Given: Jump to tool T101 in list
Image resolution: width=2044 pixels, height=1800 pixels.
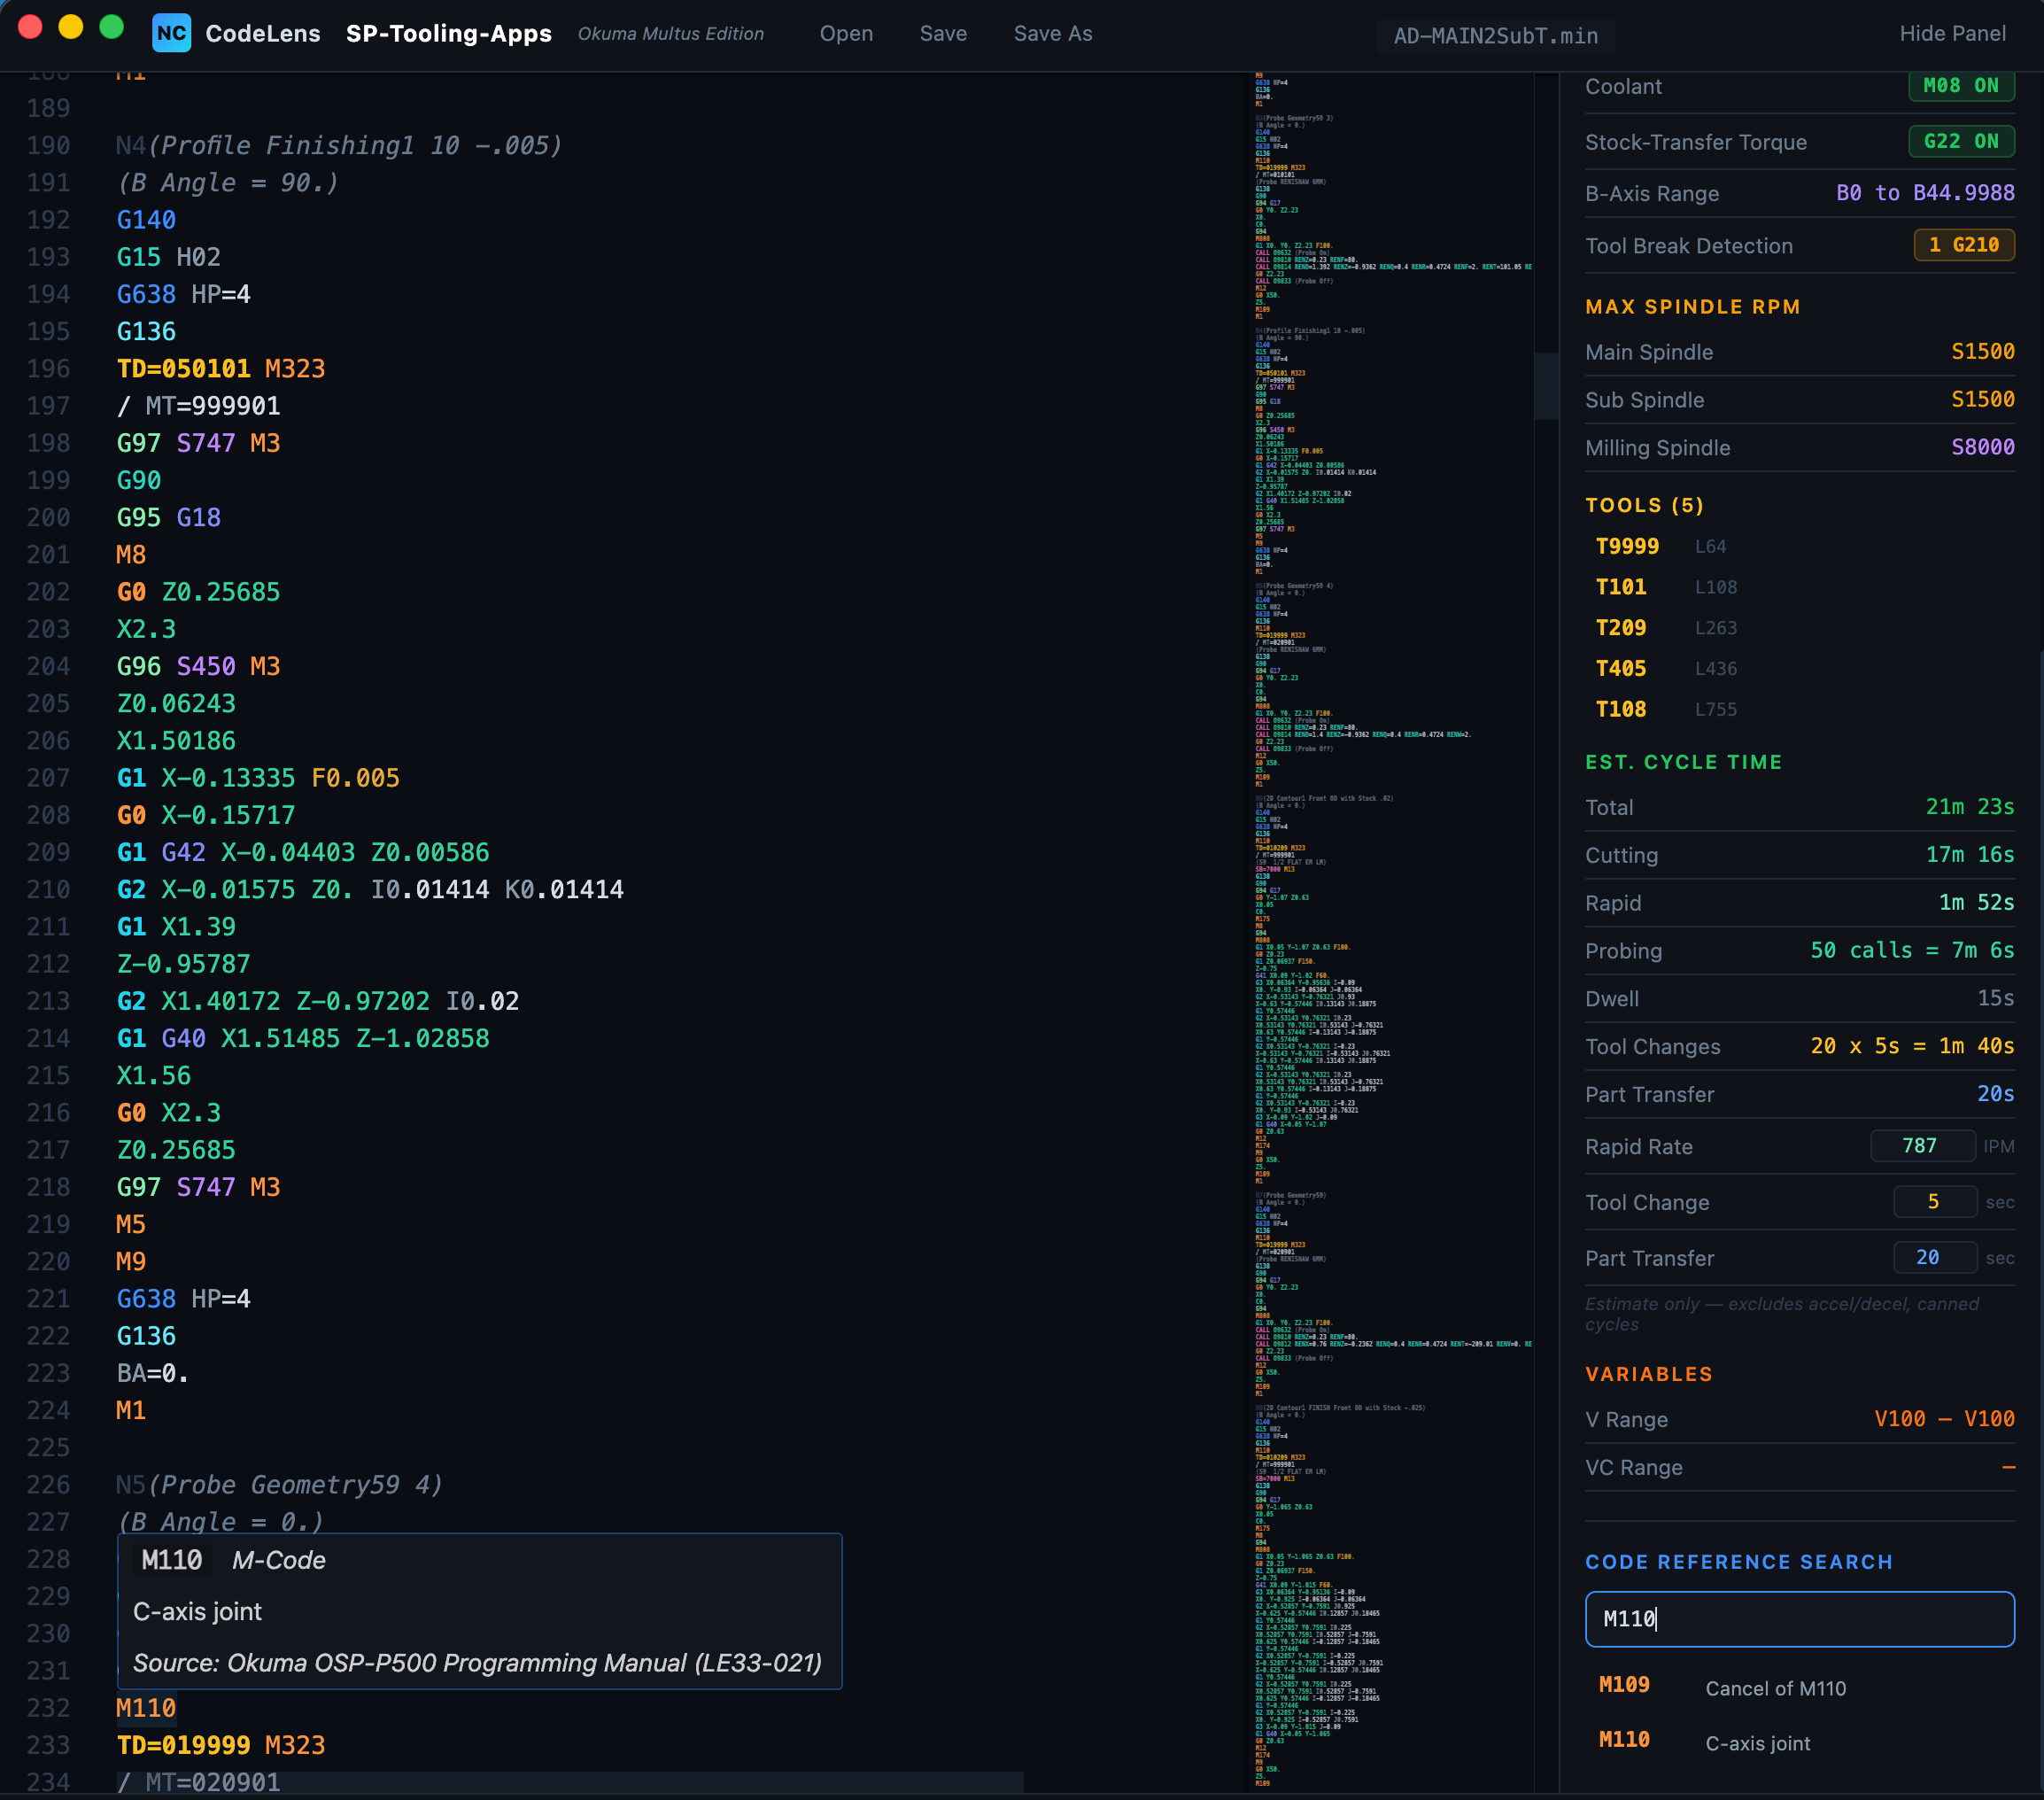Looking at the screenshot, I should (1621, 587).
